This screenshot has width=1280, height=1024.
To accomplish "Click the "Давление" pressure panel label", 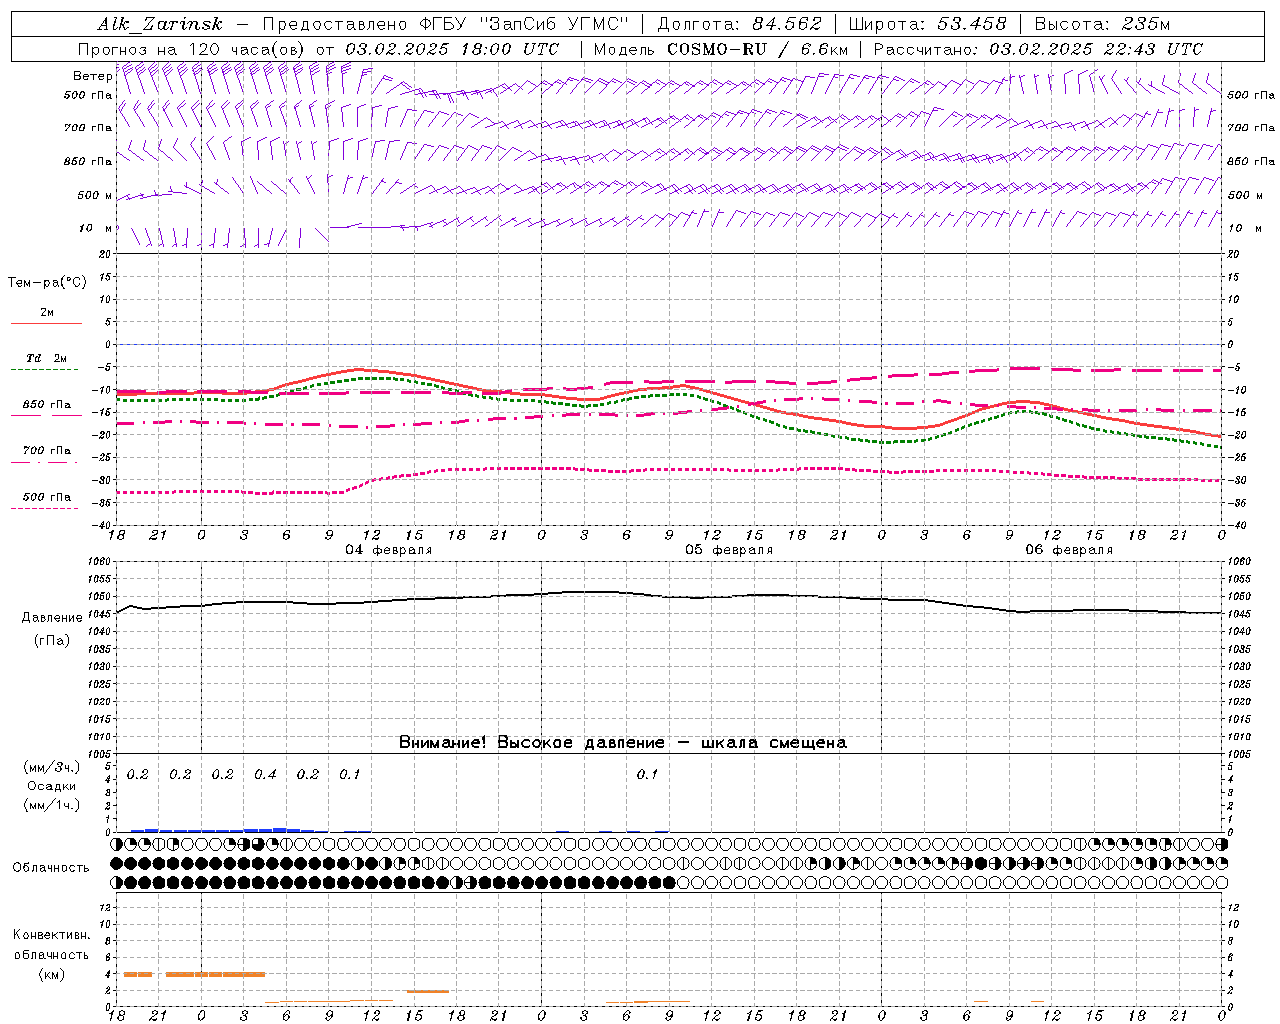I will 52,618.
